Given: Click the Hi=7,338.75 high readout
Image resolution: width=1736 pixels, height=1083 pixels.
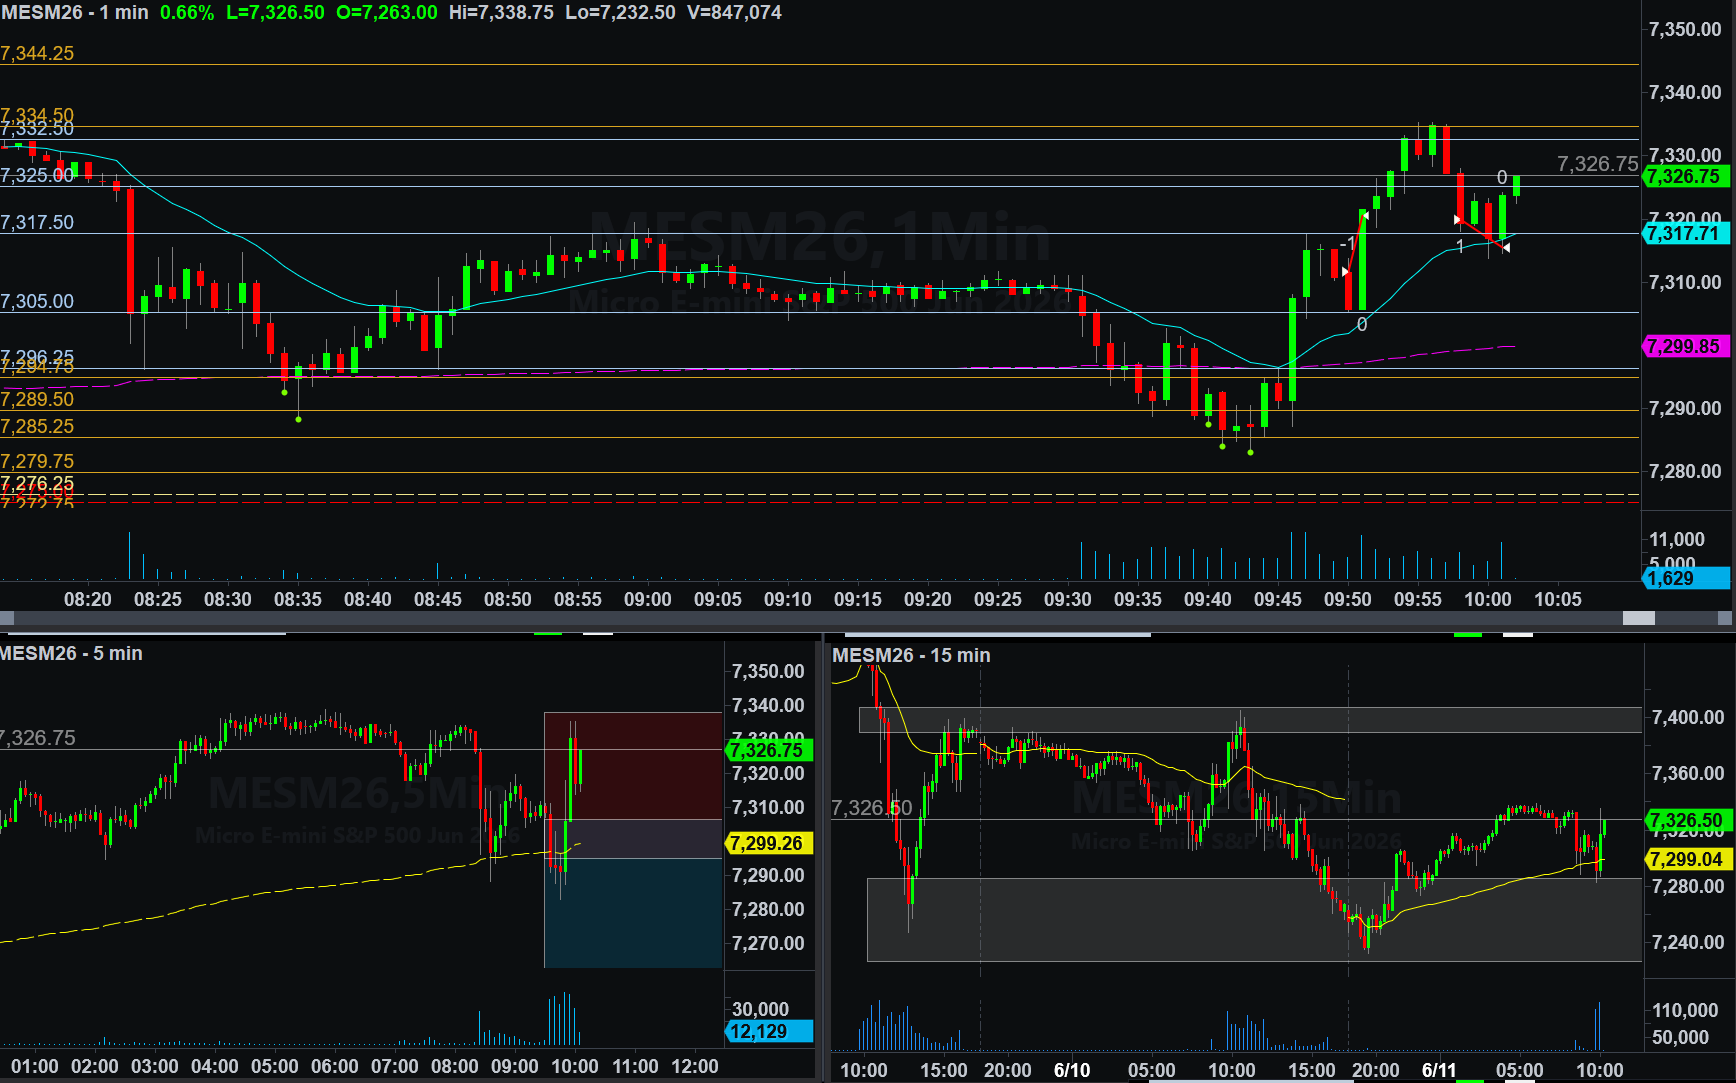Looking at the screenshot, I should click(501, 13).
